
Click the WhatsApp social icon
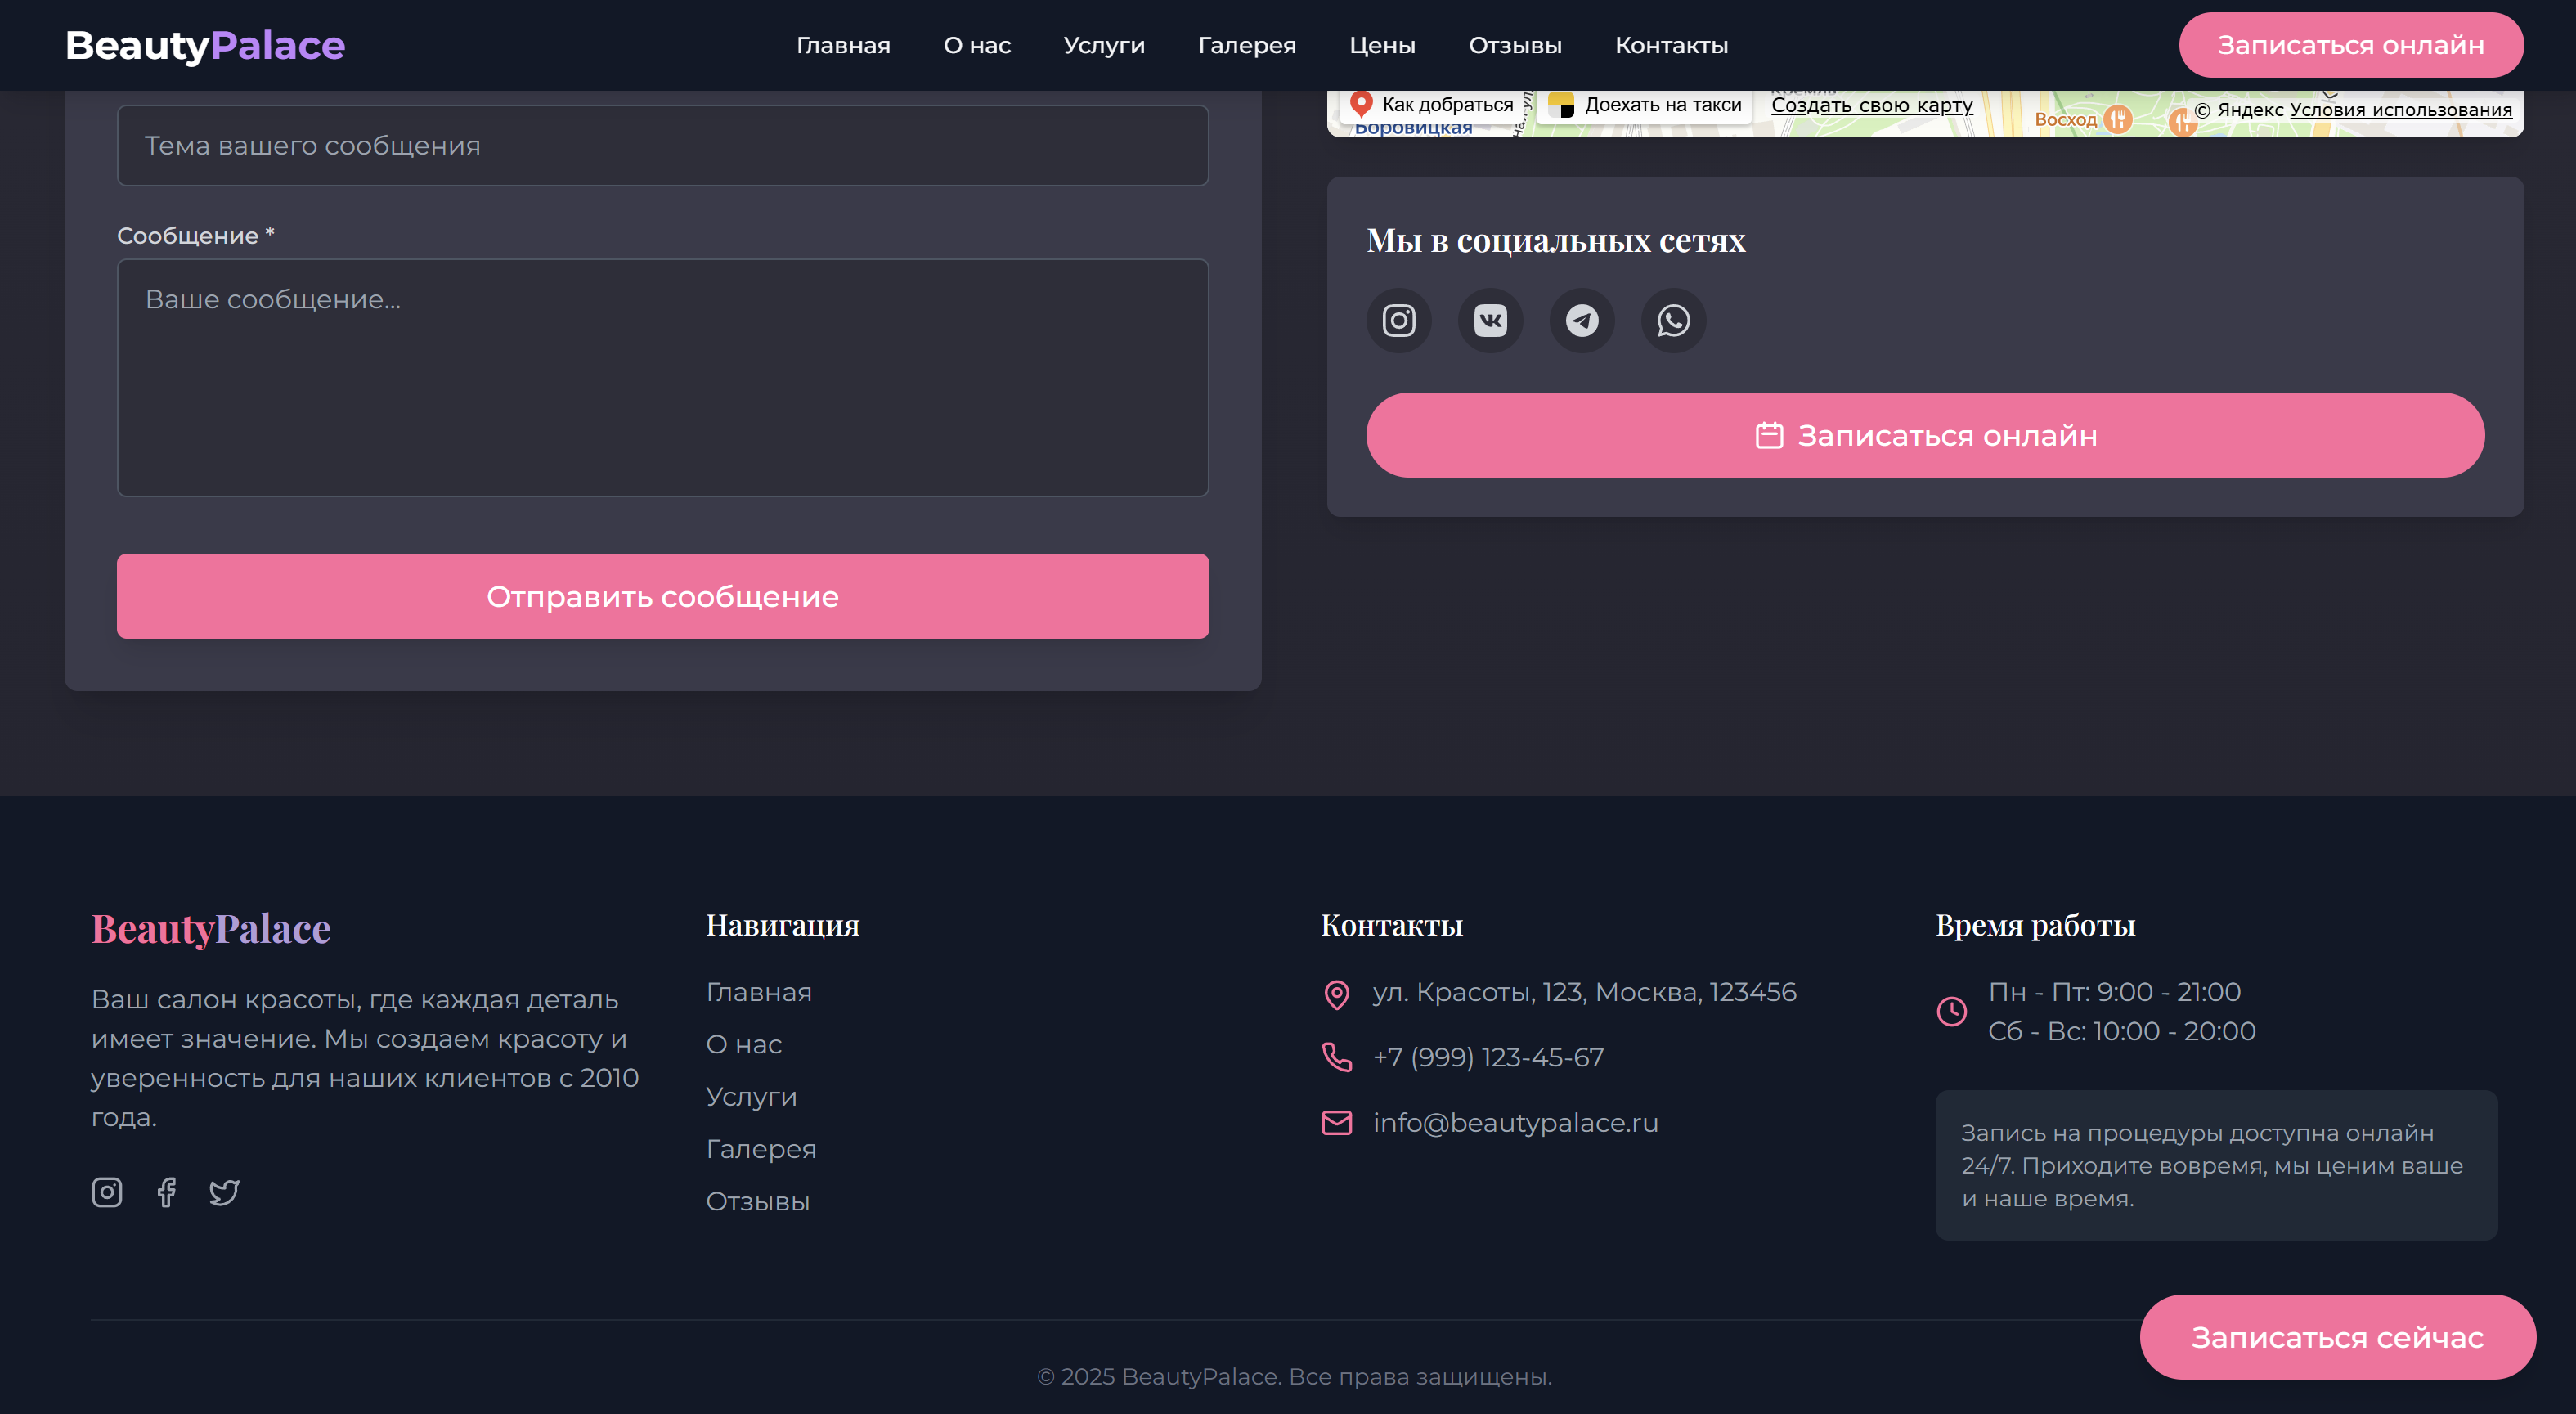coord(1673,321)
